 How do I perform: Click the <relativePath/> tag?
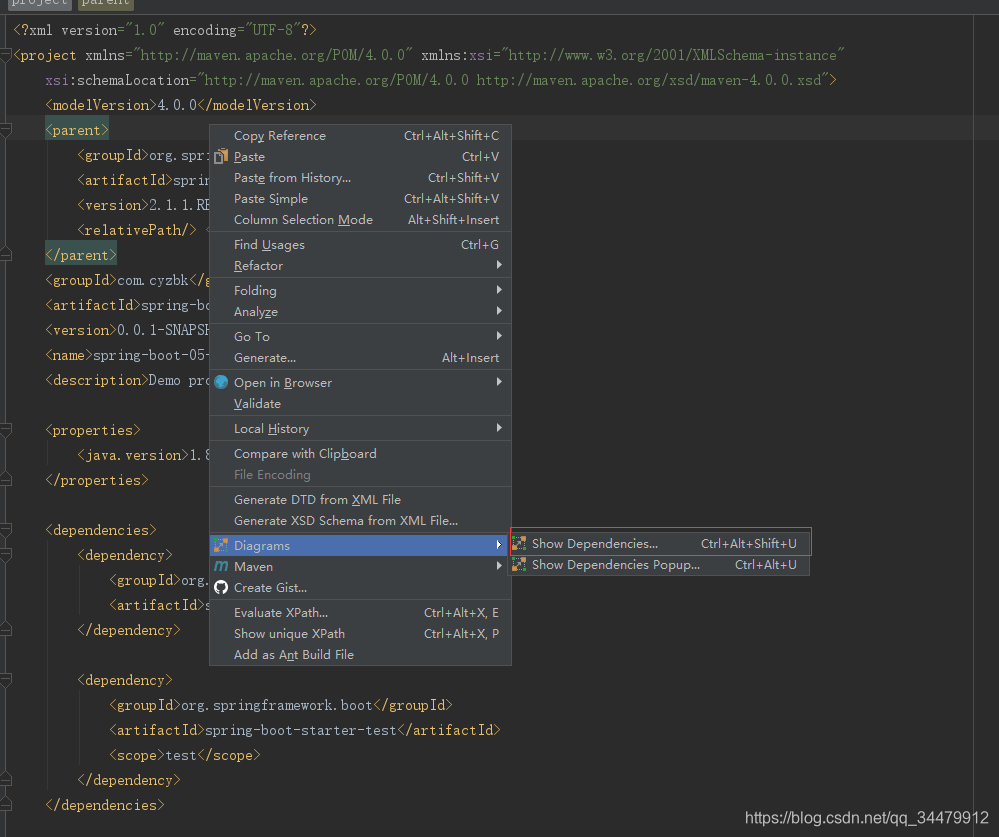[x=137, y=230]
